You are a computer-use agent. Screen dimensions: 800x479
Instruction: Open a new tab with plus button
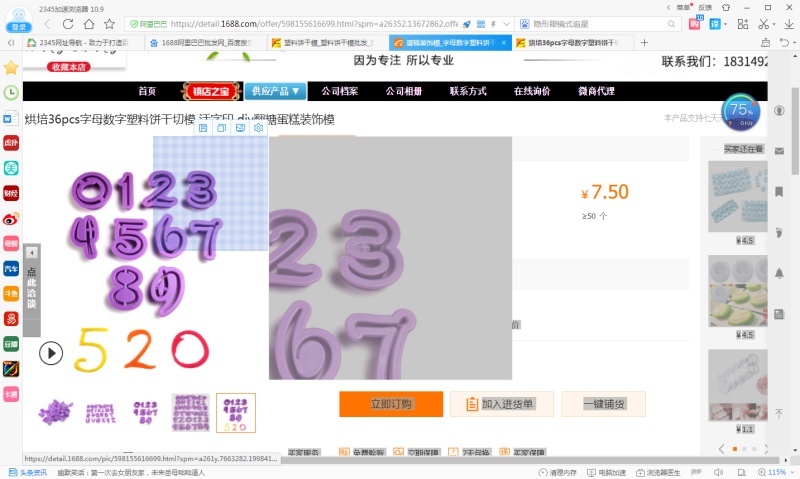pyautogui.click(x=644, y=43)
